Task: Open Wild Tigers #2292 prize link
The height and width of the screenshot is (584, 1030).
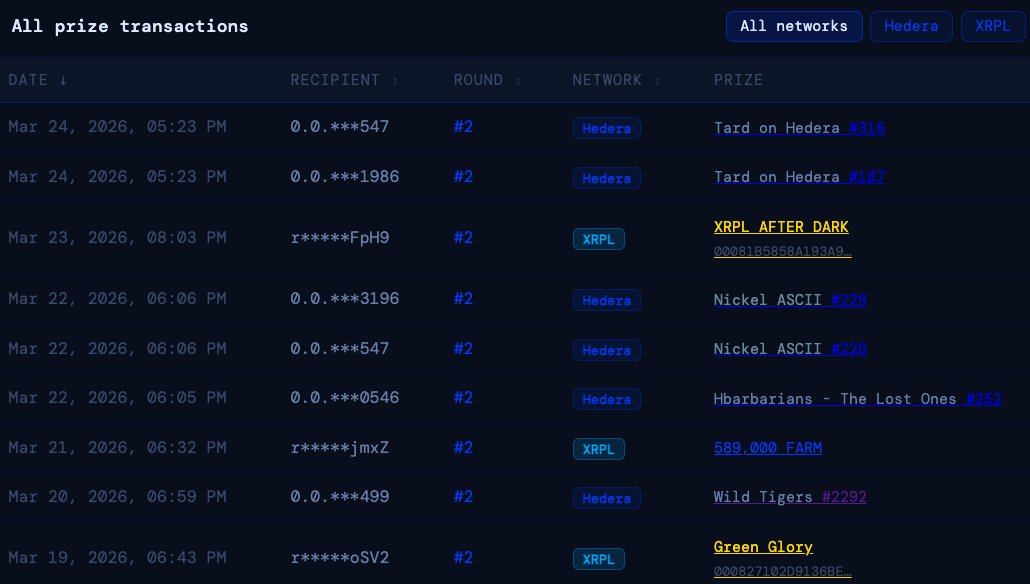Action: [790, 497]
